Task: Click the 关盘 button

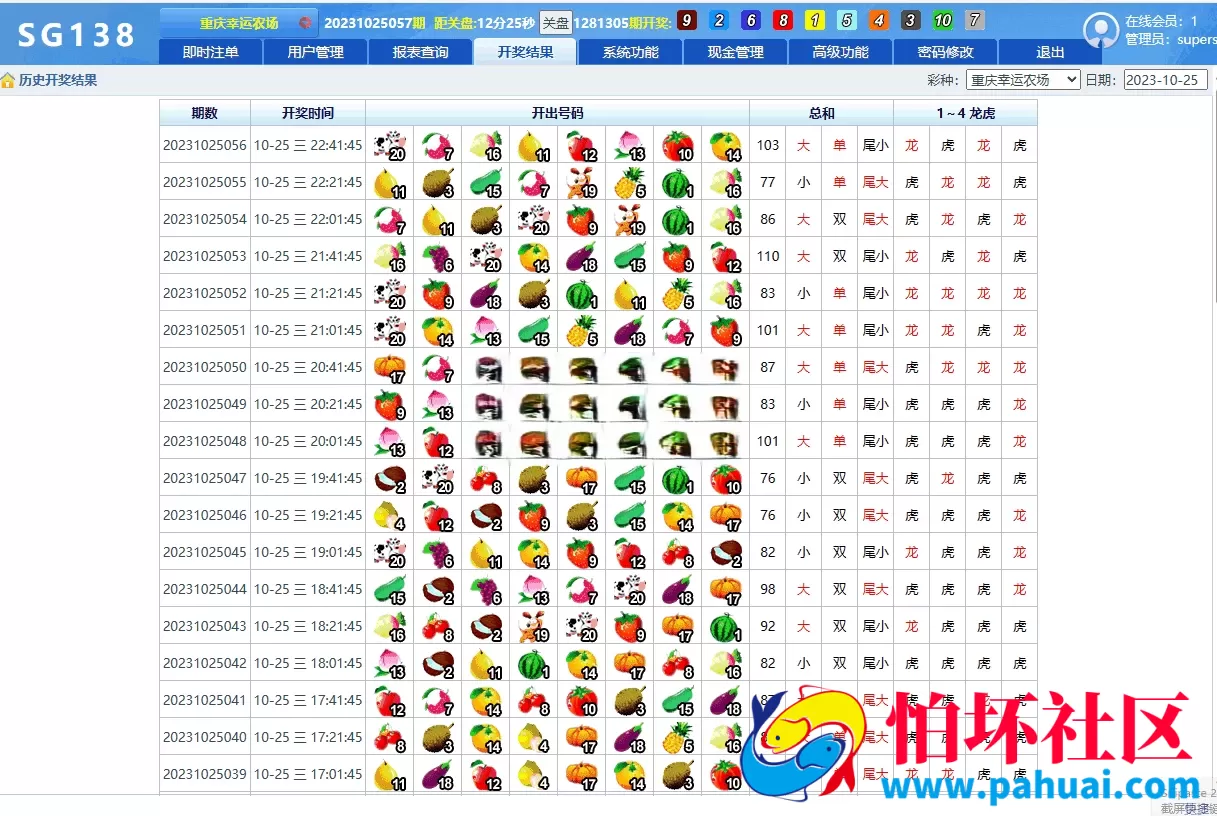Action: (555, 23)
